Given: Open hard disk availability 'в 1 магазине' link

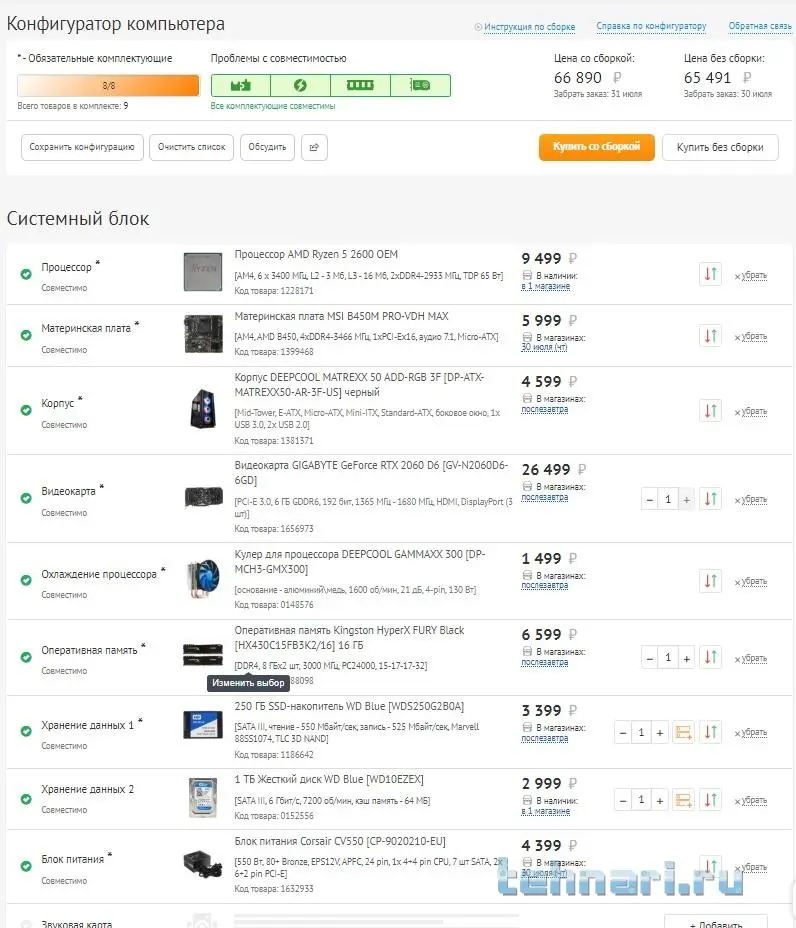Looking at the screenshot, I should click(546, 811).
